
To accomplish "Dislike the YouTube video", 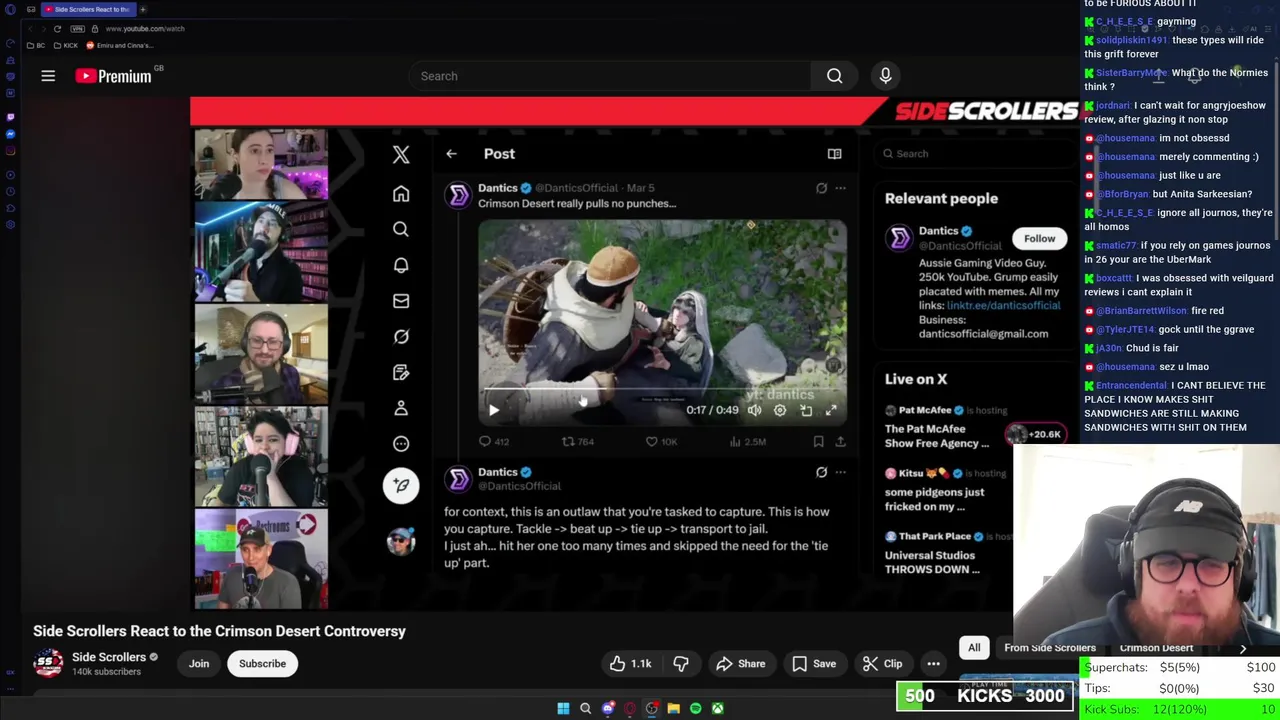I will tap(681, 664).
